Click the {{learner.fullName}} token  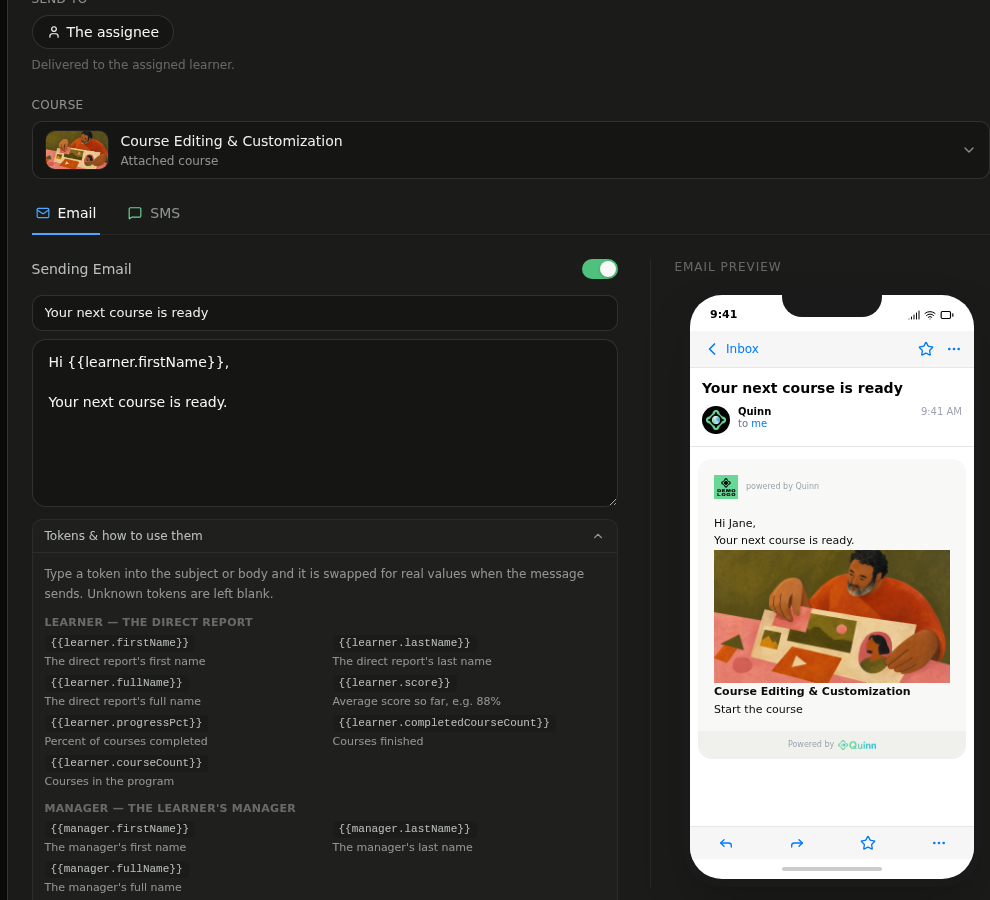116,683
